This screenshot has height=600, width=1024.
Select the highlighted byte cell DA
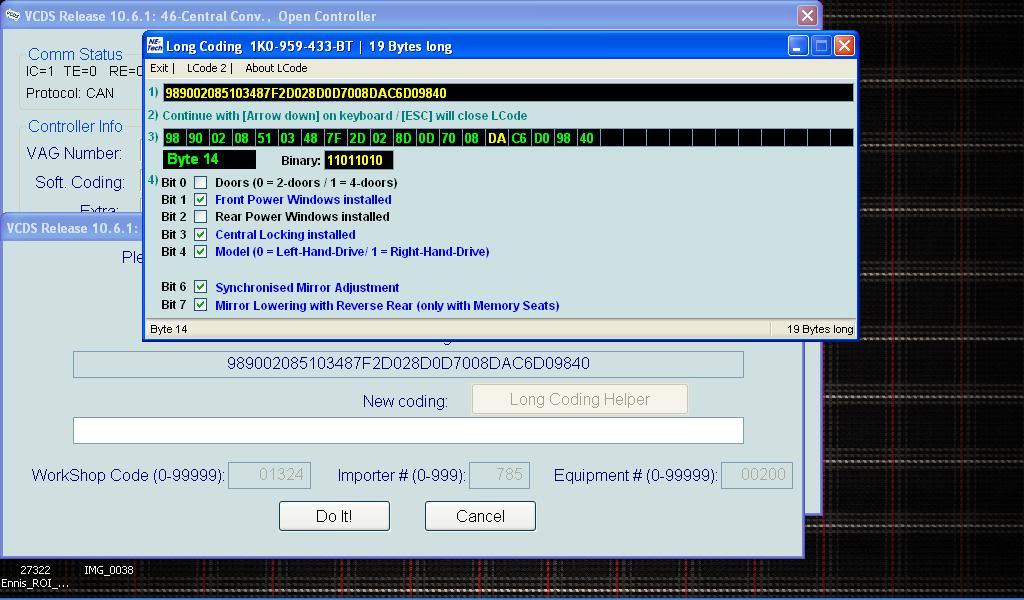coord(497,138)
